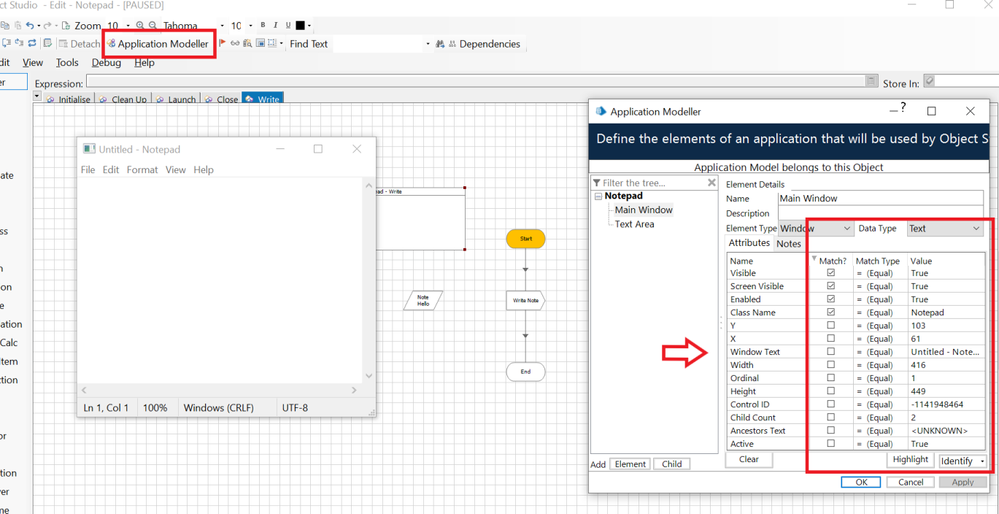999x514 pixels.
Task: Toggle italic text formatting
Action: (276, 26)
